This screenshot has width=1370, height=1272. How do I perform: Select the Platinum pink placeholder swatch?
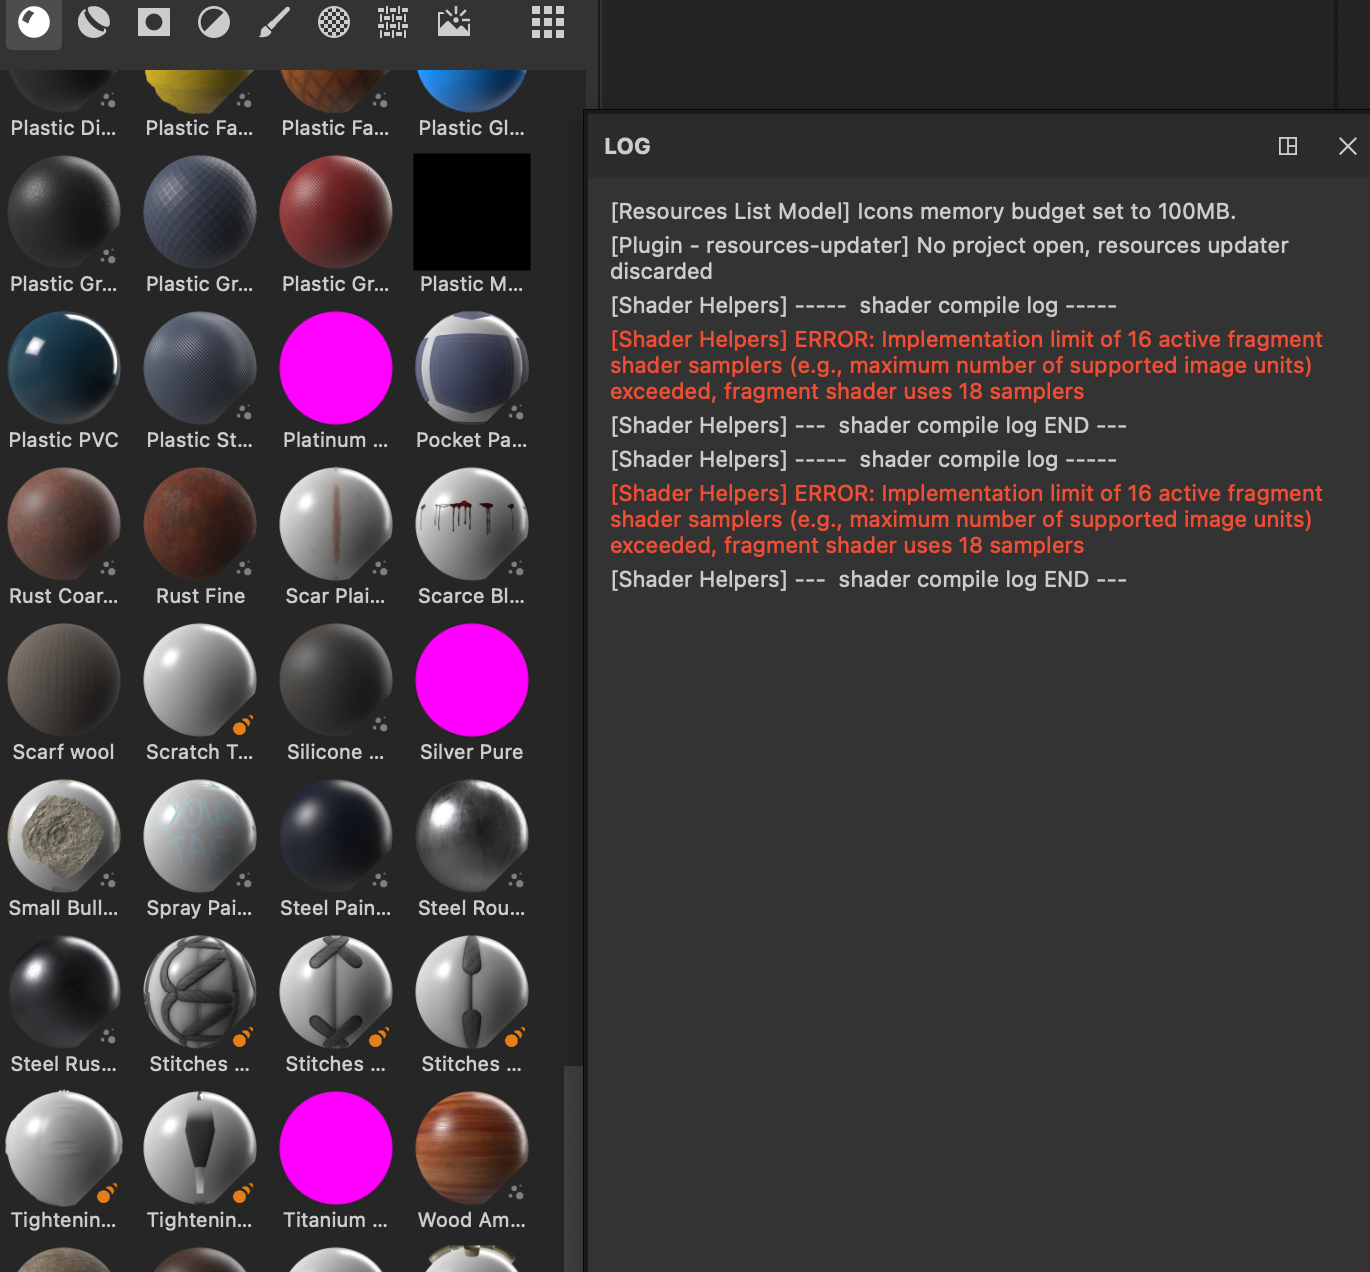(x=335, y=368)
